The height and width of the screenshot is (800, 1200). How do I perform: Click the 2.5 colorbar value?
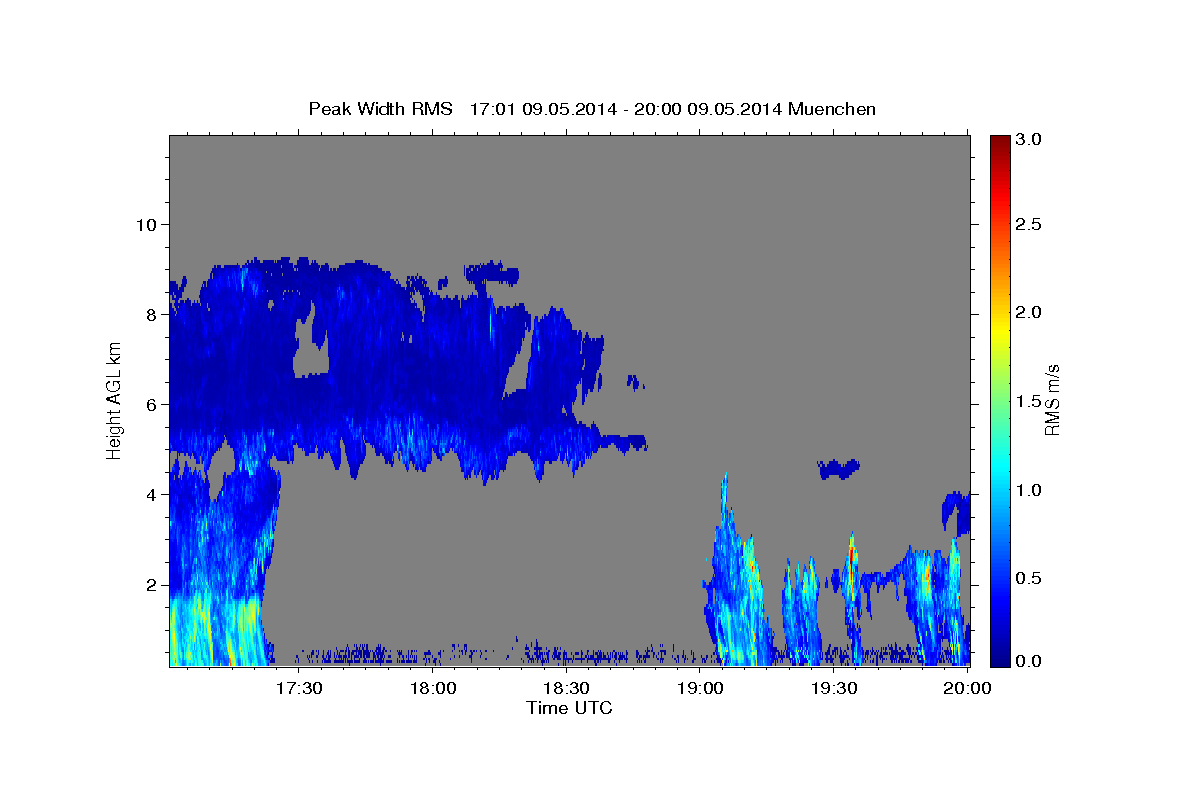pos(1028,224)
